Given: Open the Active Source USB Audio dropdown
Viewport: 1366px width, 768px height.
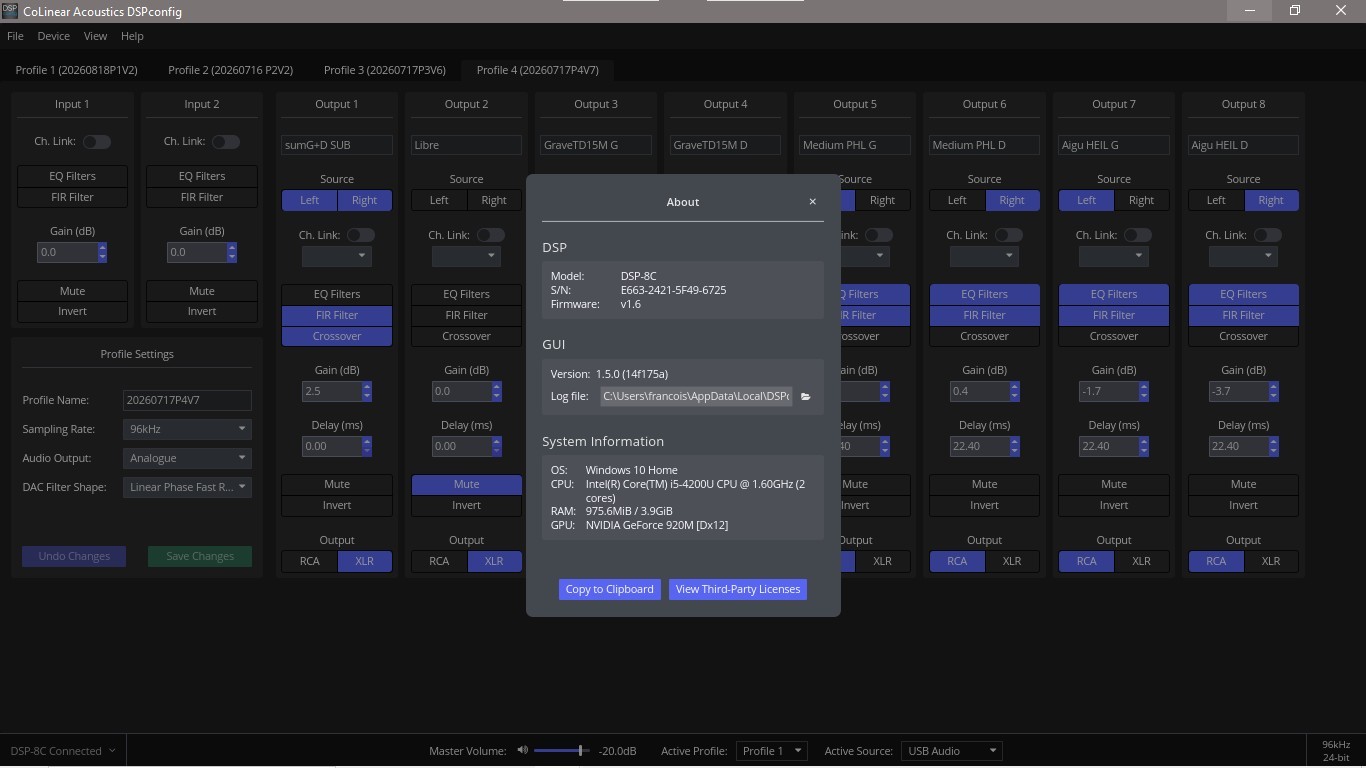Looking at the screenshot, I should click(951, 751).
